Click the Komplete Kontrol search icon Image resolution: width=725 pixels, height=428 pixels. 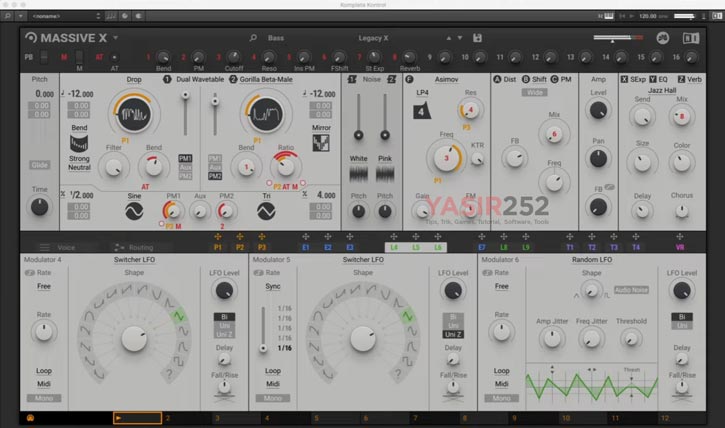tap(8, 16)
